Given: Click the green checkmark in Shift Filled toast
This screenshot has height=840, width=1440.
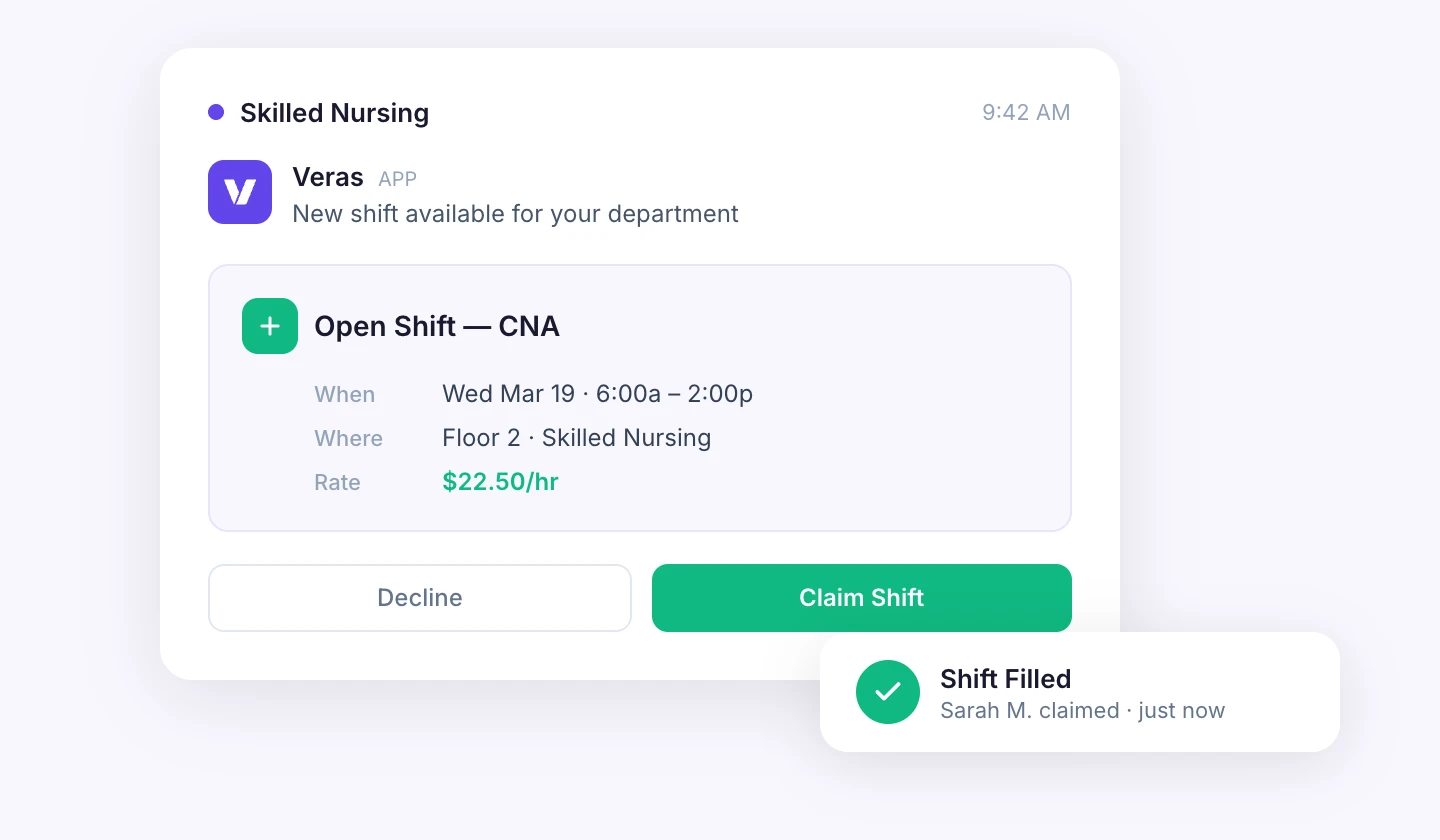Looking at the screenshot, I should [x=888, y=692].
